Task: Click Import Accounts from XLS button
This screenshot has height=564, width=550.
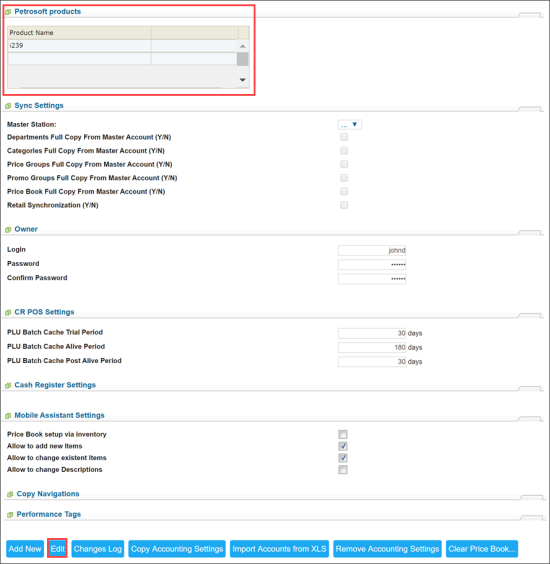Action: [x=279, y=549]
